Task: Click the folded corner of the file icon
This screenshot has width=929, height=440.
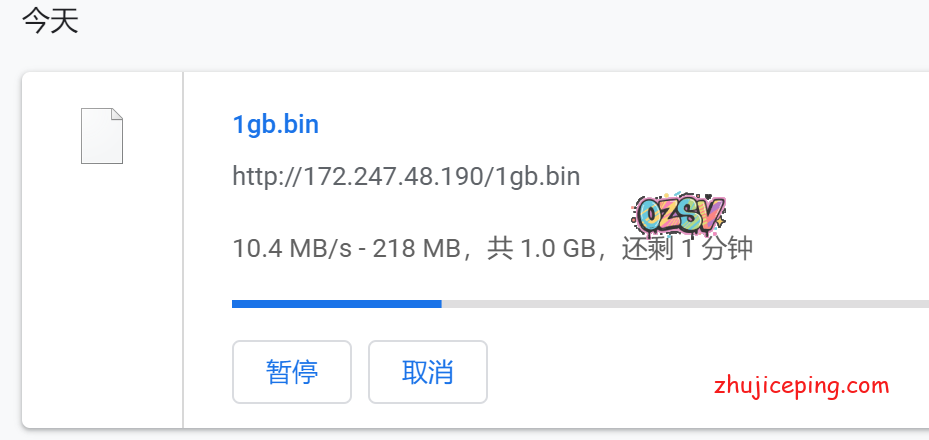Action: click(117, 114)
